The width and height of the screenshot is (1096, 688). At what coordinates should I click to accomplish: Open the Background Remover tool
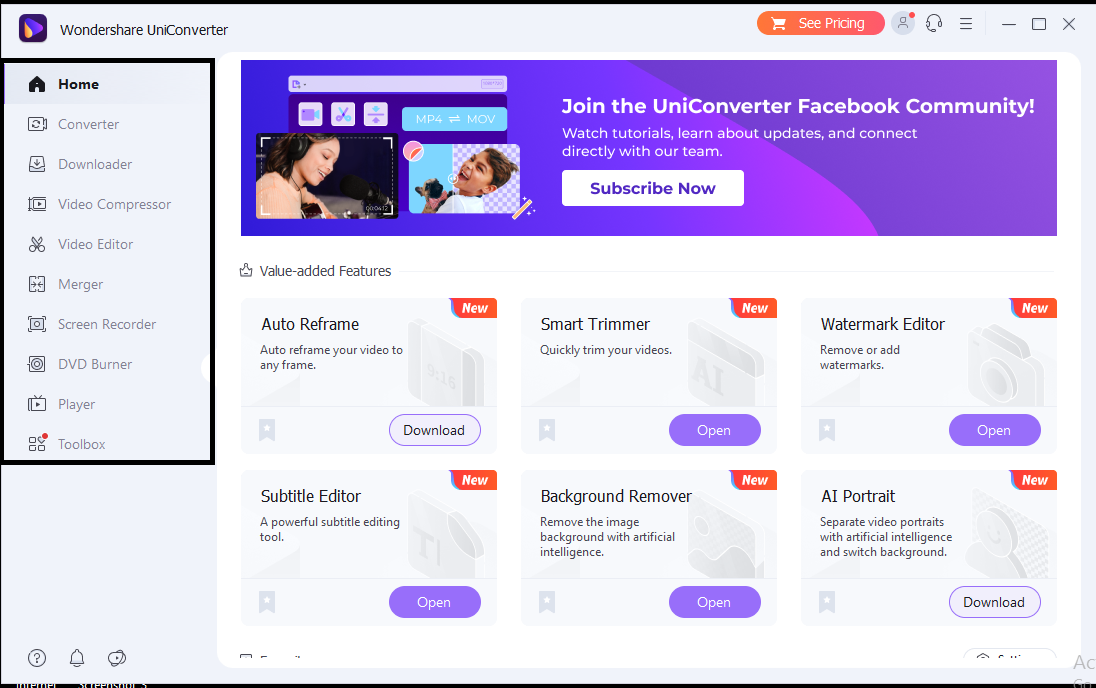click(714, 602)
